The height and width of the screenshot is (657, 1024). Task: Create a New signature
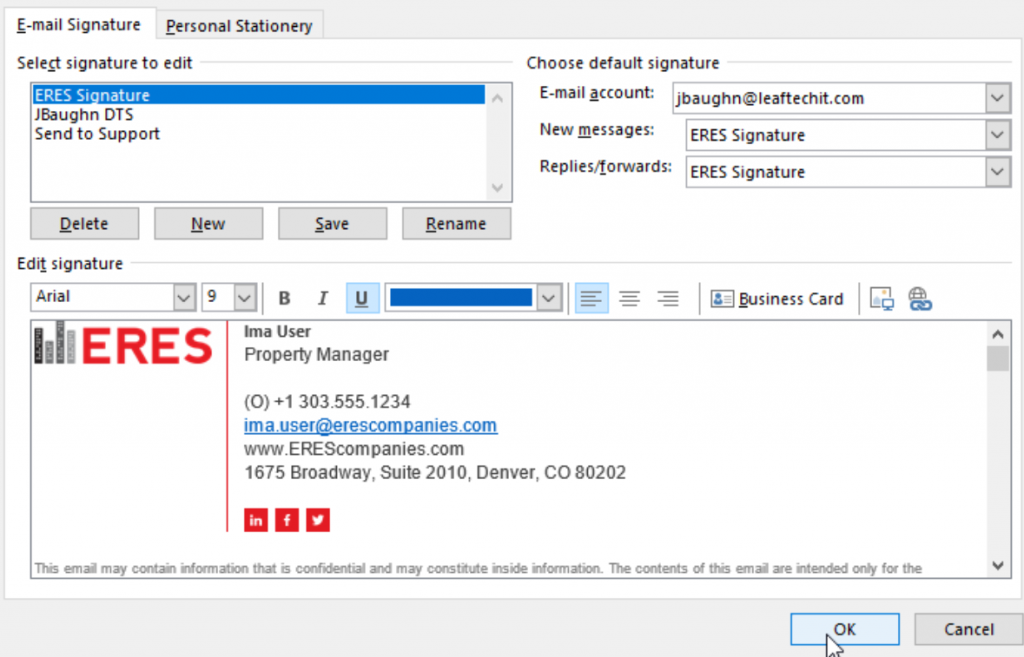[208, 223]
